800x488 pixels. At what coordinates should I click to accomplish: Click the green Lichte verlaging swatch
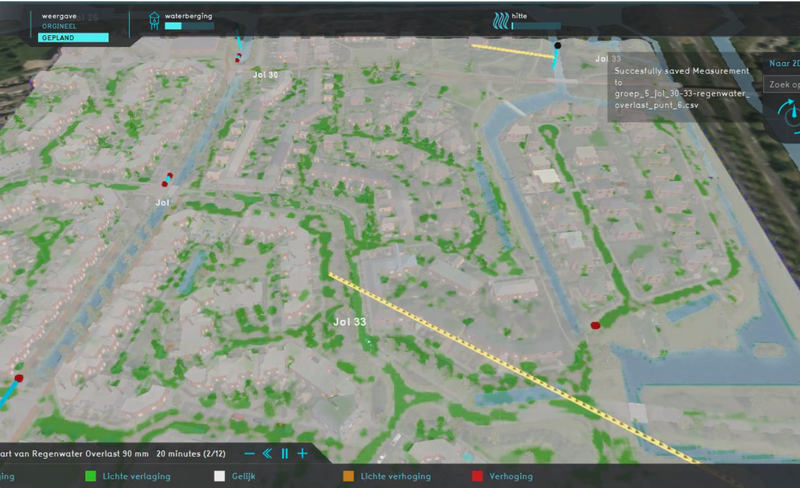(x=90, y=477)
